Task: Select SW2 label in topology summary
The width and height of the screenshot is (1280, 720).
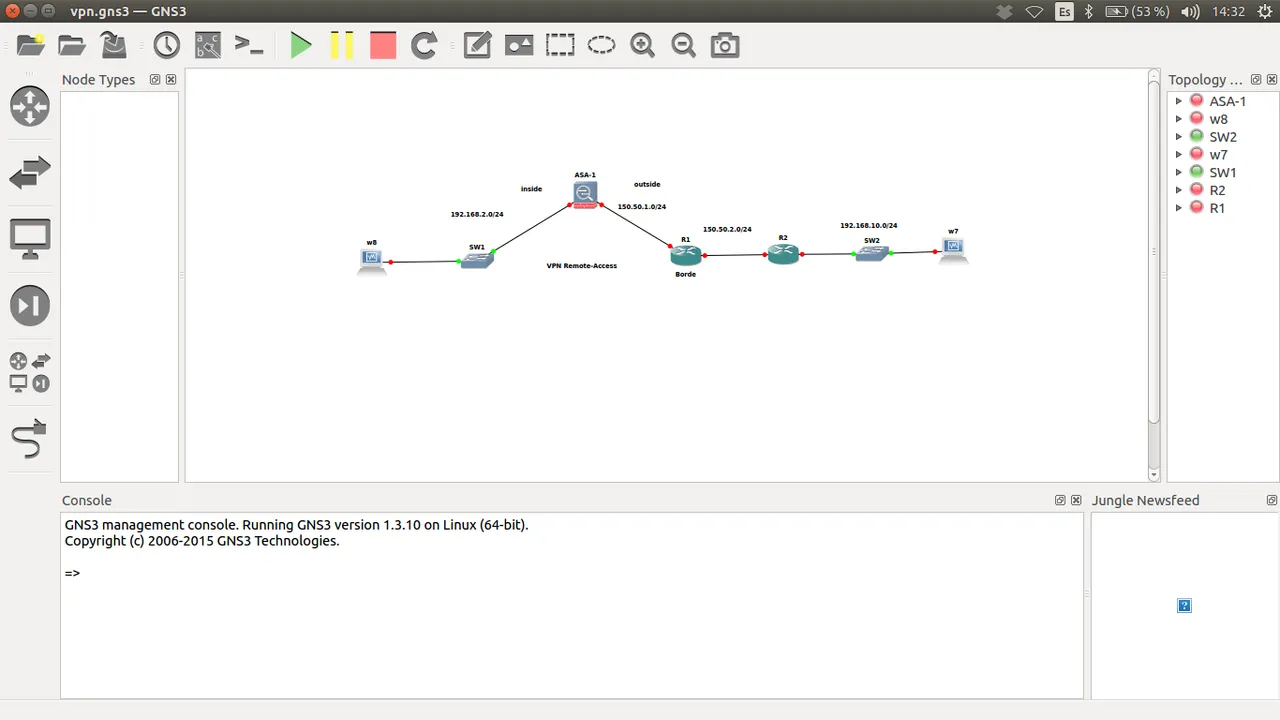Action: pos(1223,137)
